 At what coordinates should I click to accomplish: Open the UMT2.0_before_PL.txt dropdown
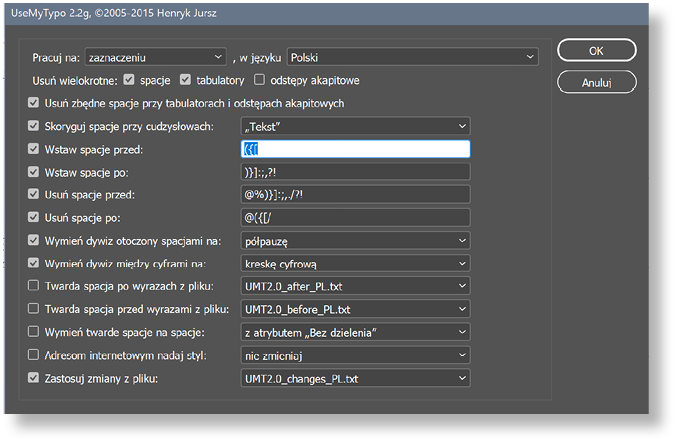coord(355,309)
